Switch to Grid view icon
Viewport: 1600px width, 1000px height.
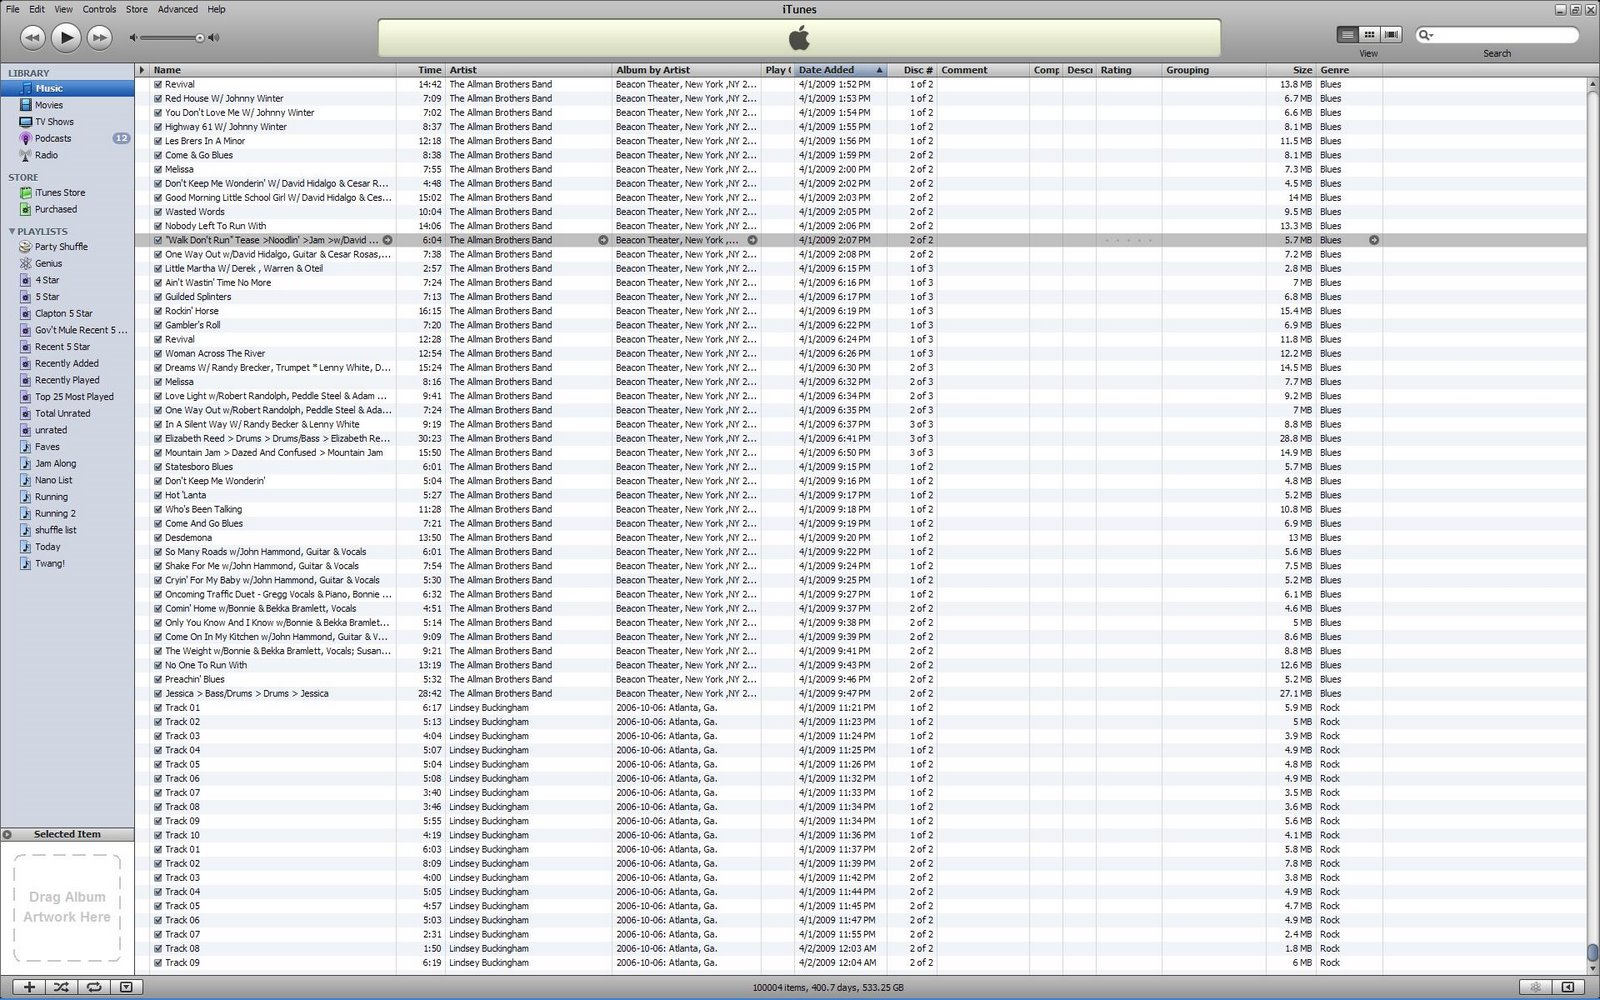tap(1369, 35)
